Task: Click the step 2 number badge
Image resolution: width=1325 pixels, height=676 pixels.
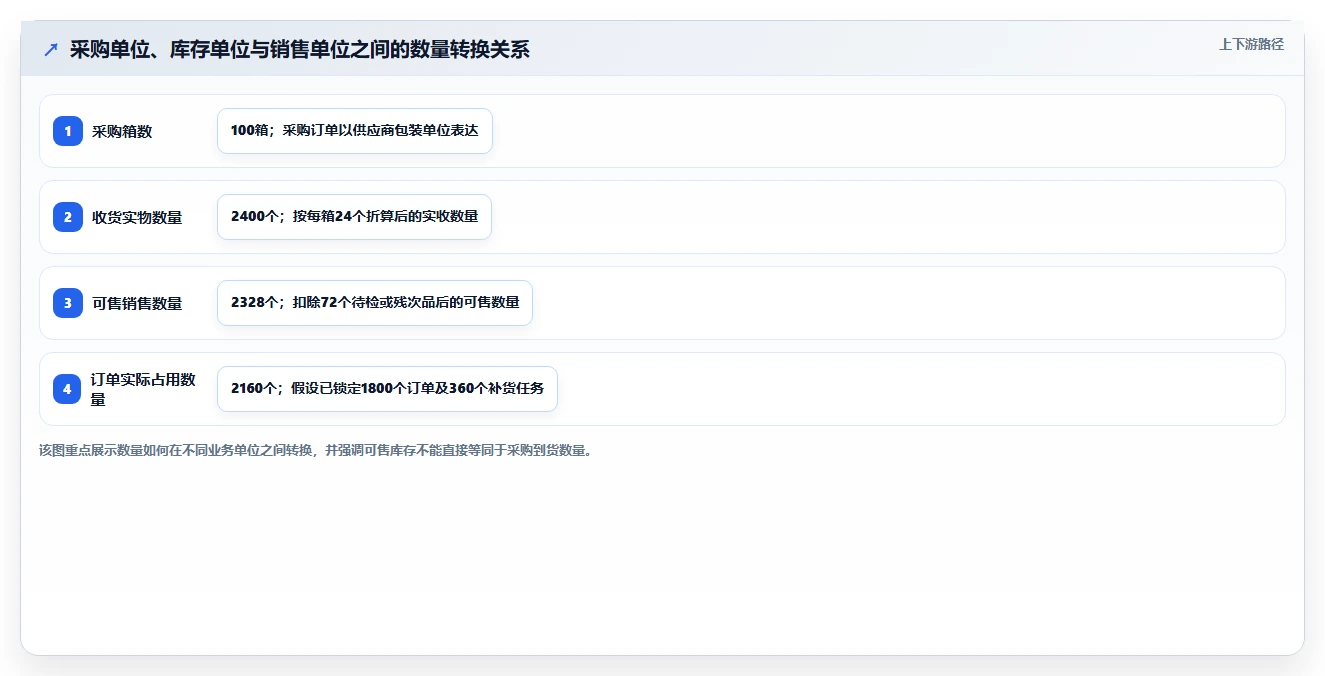Action: [x=68, y=217]
